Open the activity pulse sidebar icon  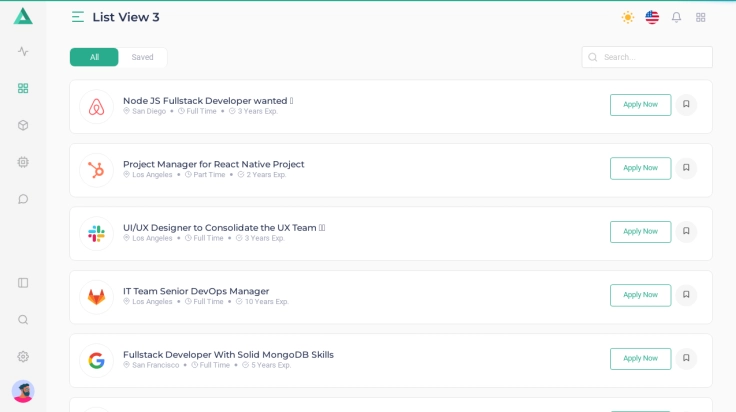click(x=23, y=51)
